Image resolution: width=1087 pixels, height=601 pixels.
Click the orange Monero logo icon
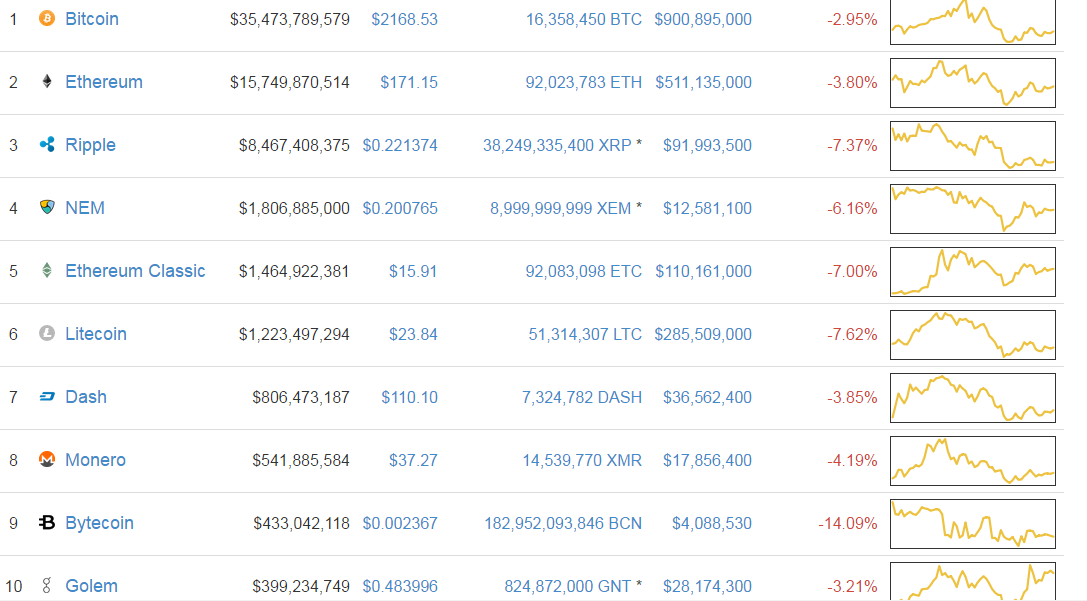pyautogui.click(x=46, y=460)
